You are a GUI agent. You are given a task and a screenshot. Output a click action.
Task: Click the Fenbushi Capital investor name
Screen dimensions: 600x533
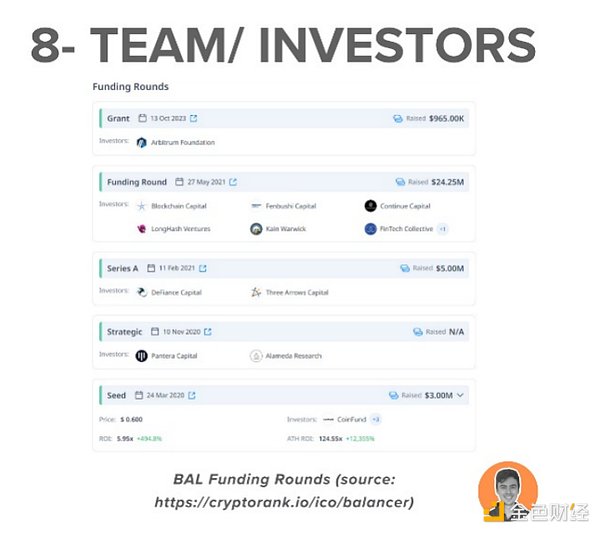tap(292, 206)
